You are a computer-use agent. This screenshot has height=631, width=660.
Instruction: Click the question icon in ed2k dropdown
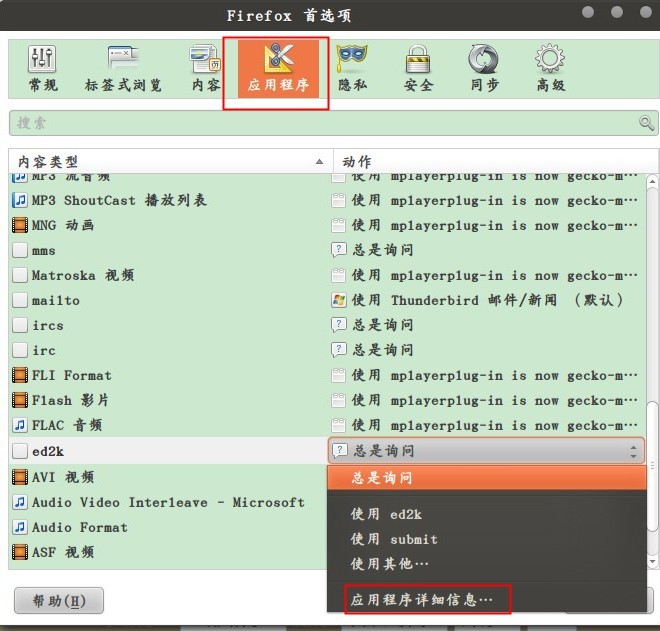coord(340,450)
